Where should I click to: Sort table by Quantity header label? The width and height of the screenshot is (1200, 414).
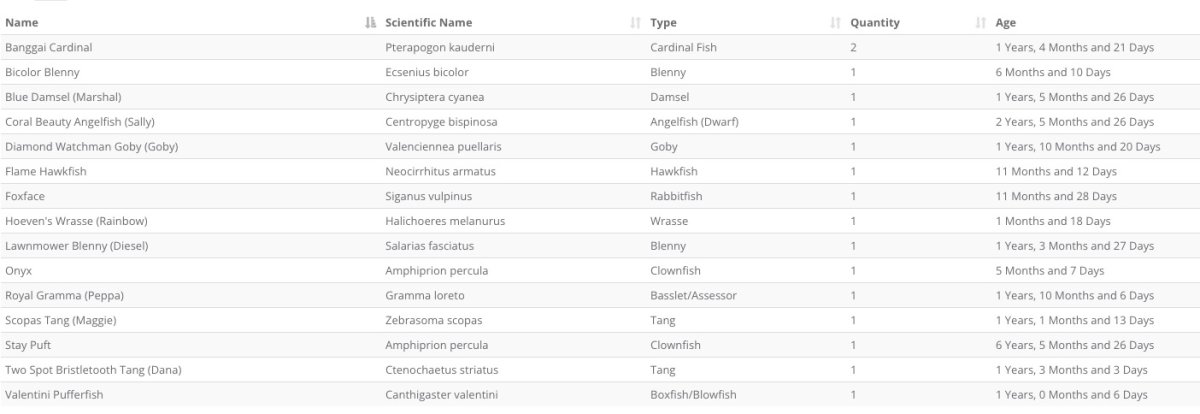click(x=875, y=23)
